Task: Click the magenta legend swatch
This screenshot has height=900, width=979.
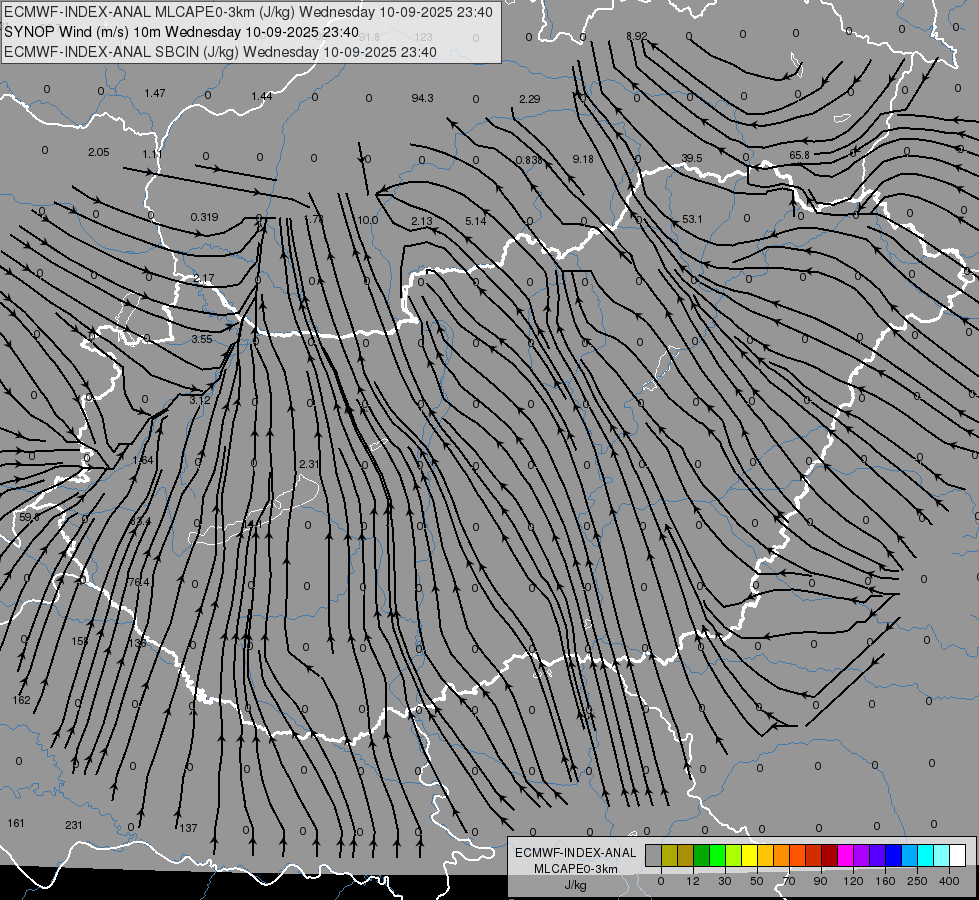Action: click(846, 855)
